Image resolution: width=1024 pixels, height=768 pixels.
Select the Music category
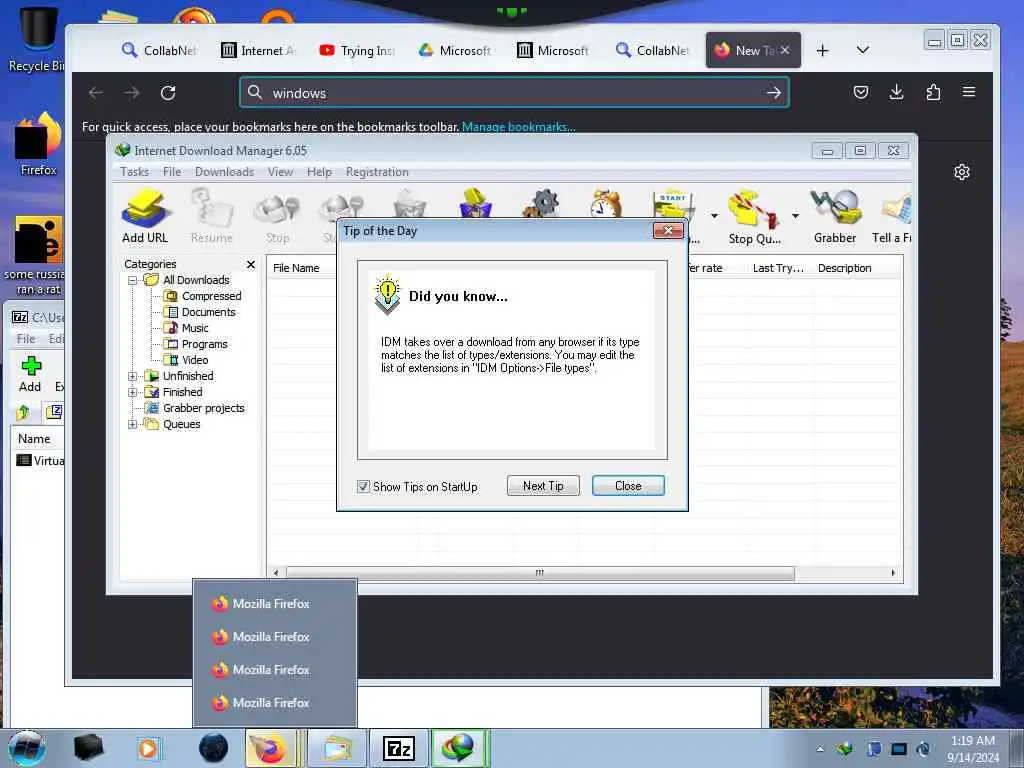[x=195, y=328]
